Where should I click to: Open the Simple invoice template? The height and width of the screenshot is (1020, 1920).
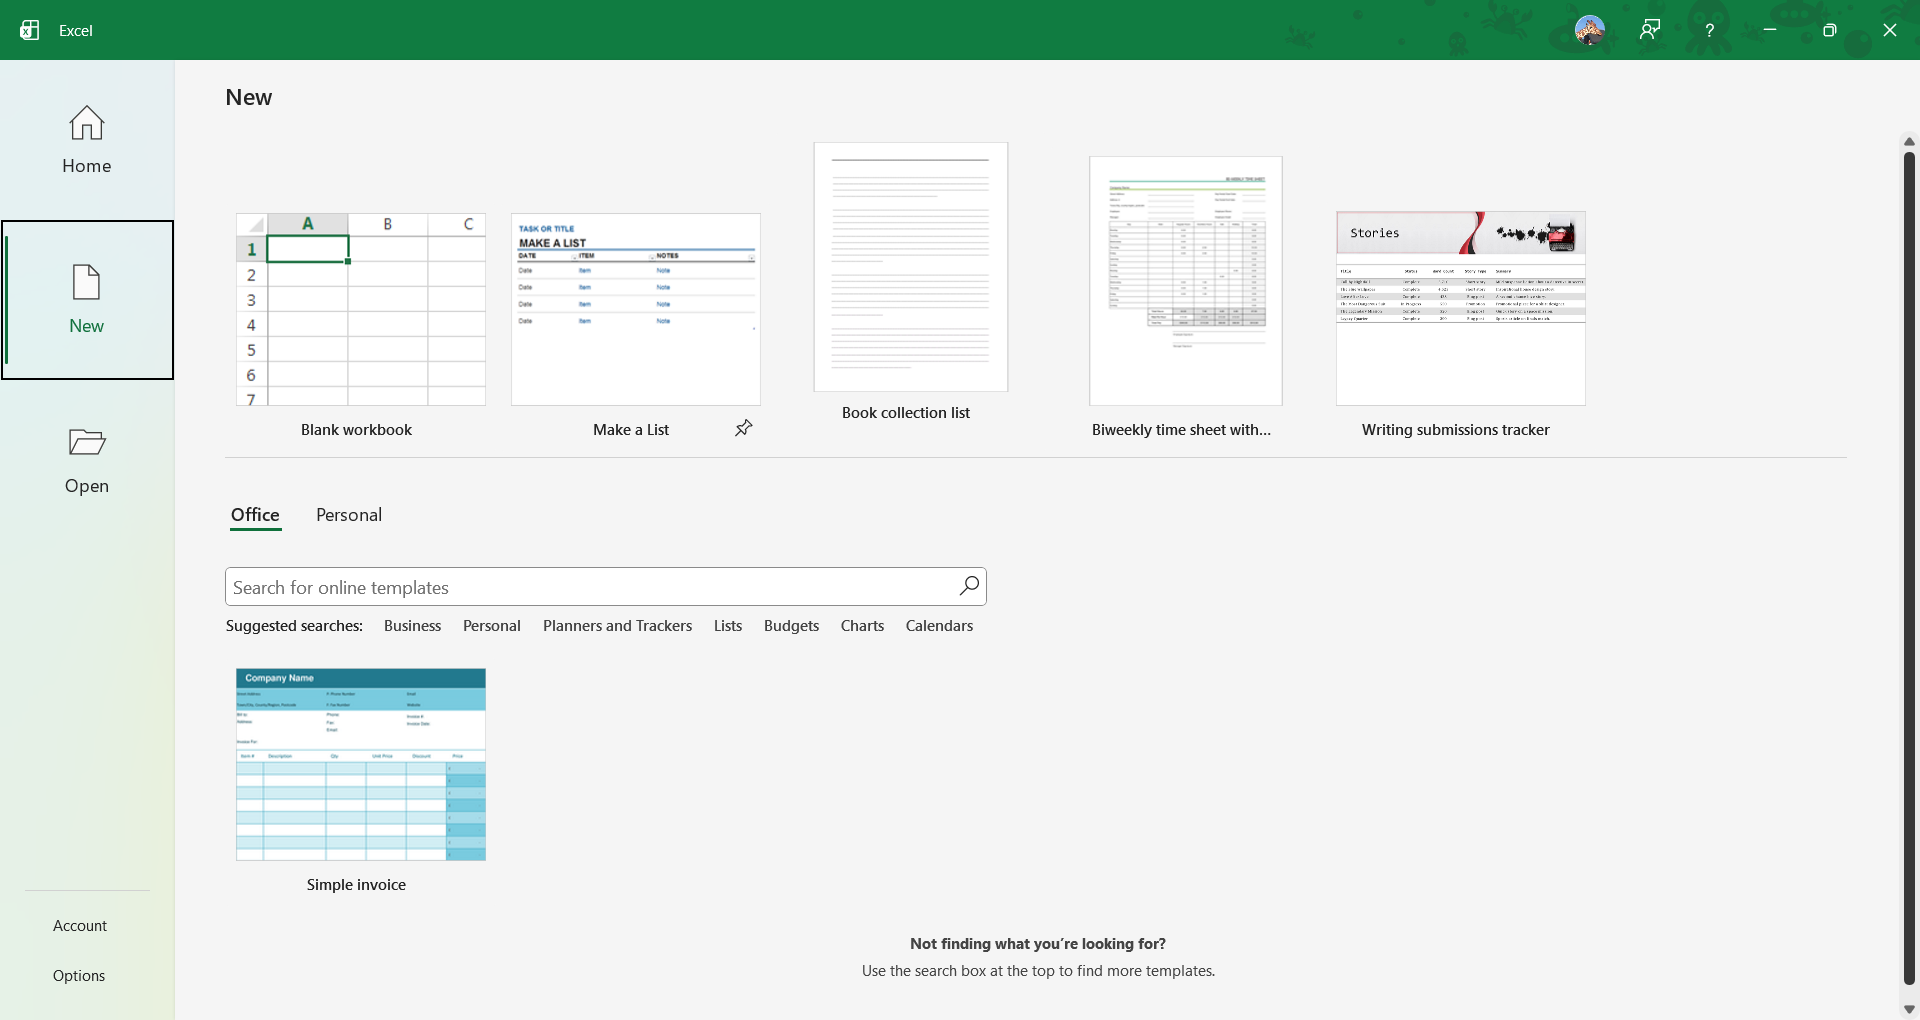(360, 765)
